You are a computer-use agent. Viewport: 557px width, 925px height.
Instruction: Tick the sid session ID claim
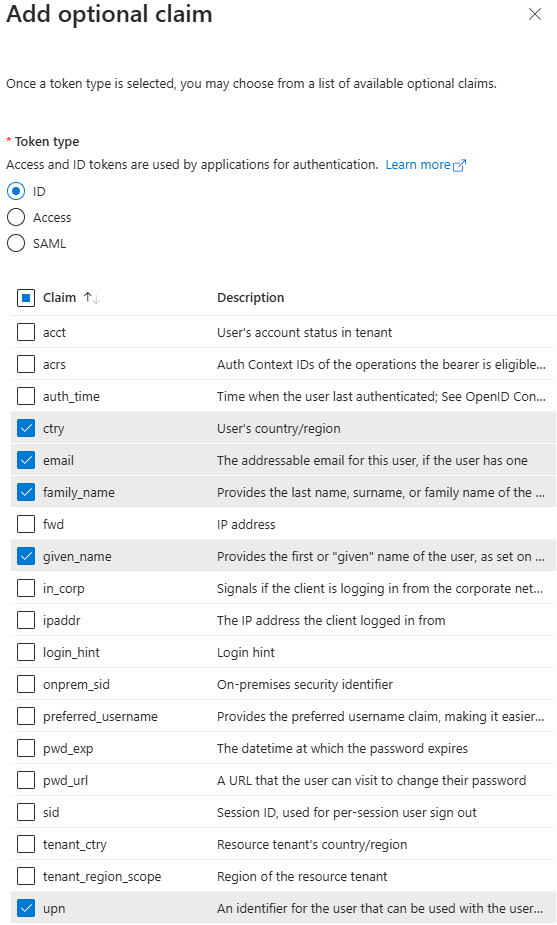pos(26,812)
